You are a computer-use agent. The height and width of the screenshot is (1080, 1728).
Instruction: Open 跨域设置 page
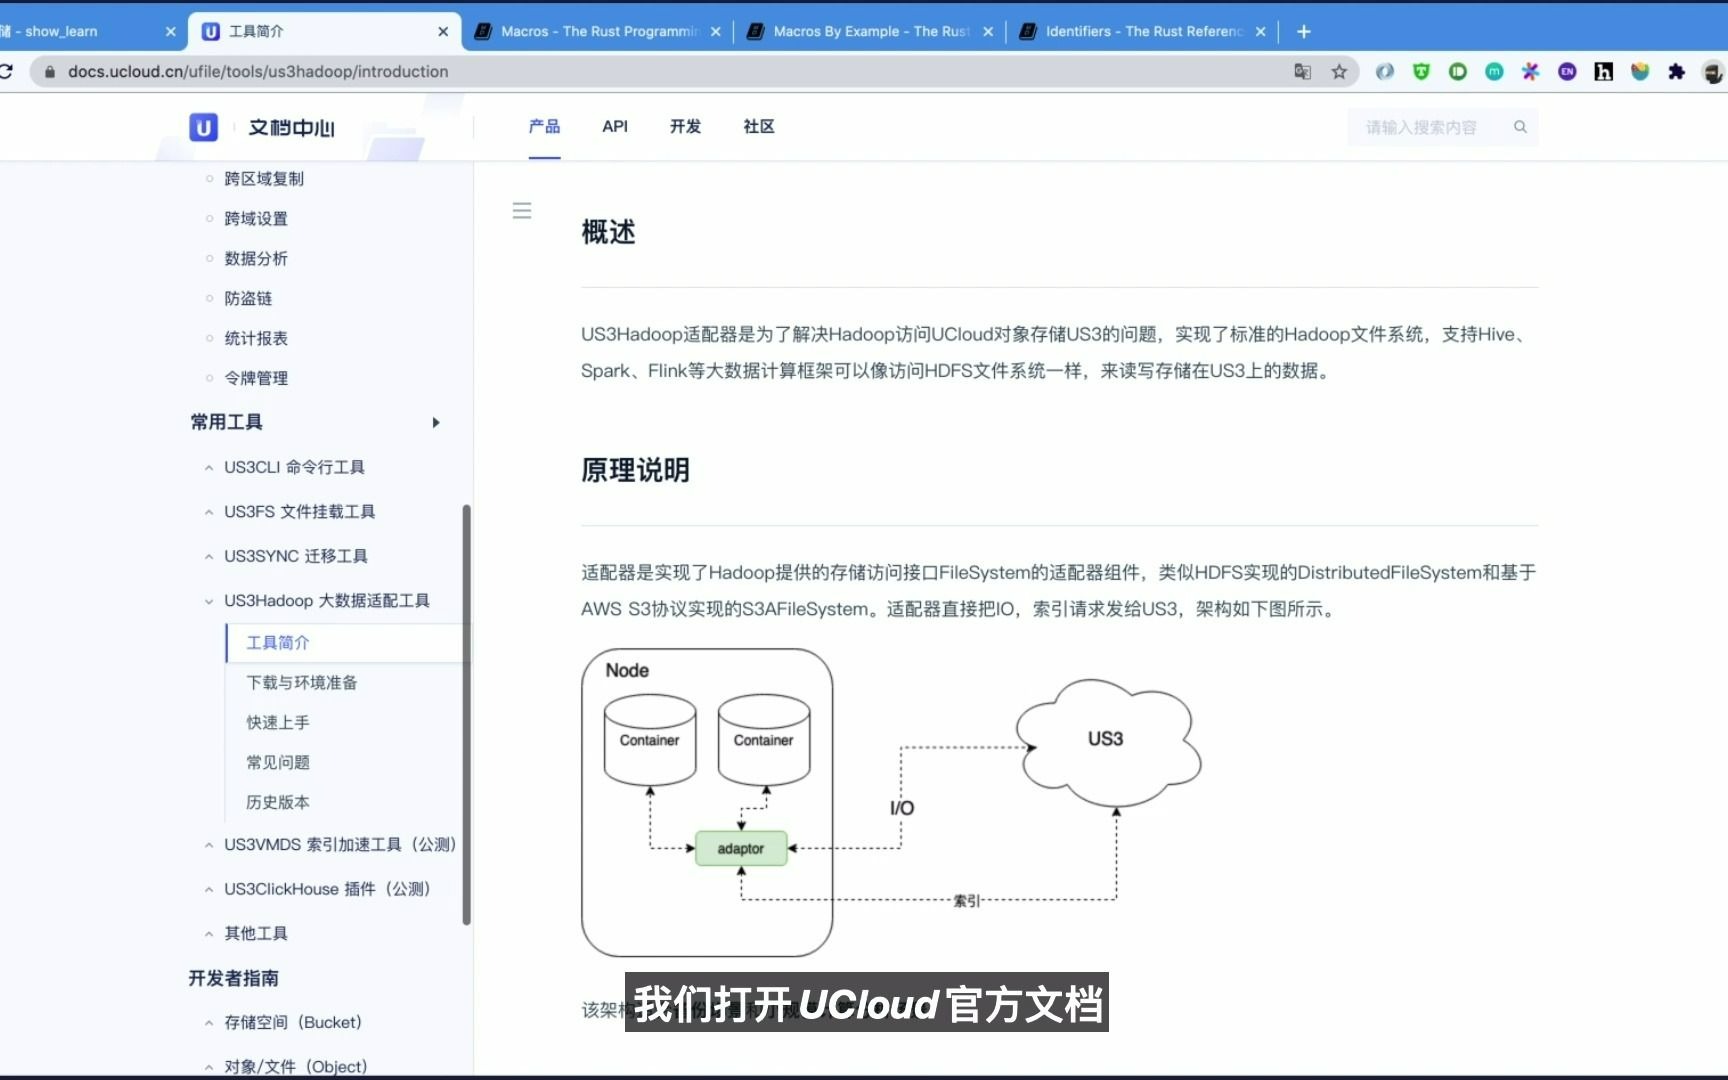[x=256, y=219]
